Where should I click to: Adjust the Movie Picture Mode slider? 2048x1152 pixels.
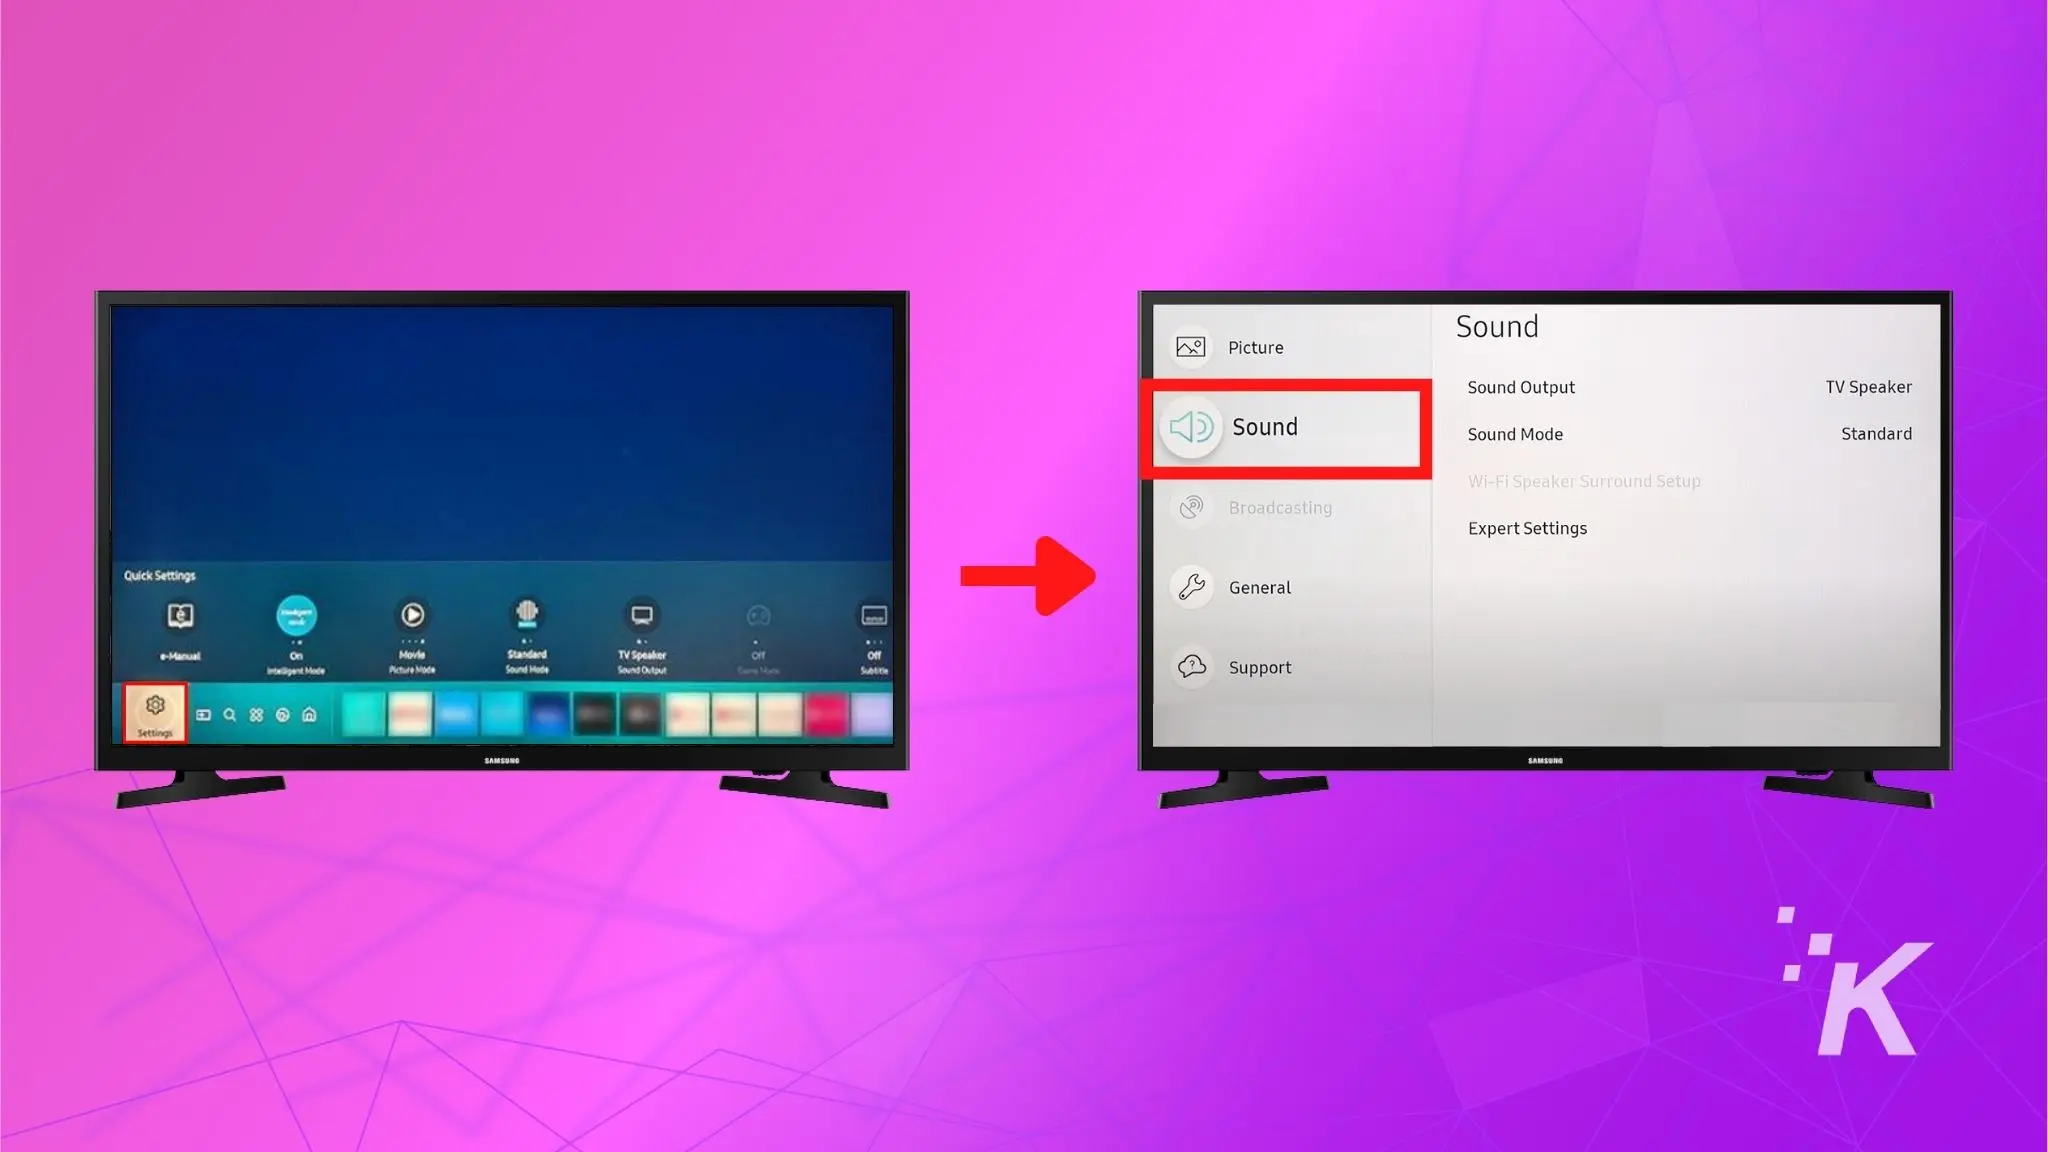point(411,633)
